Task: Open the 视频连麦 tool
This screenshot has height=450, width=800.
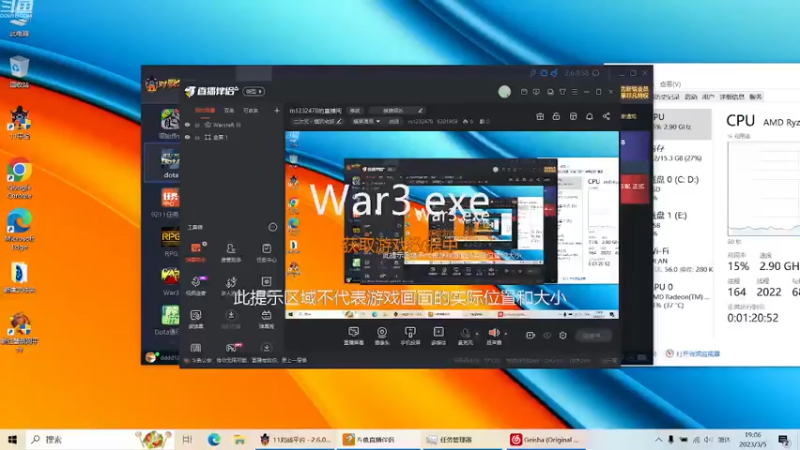Action: (x=195, y=286)
